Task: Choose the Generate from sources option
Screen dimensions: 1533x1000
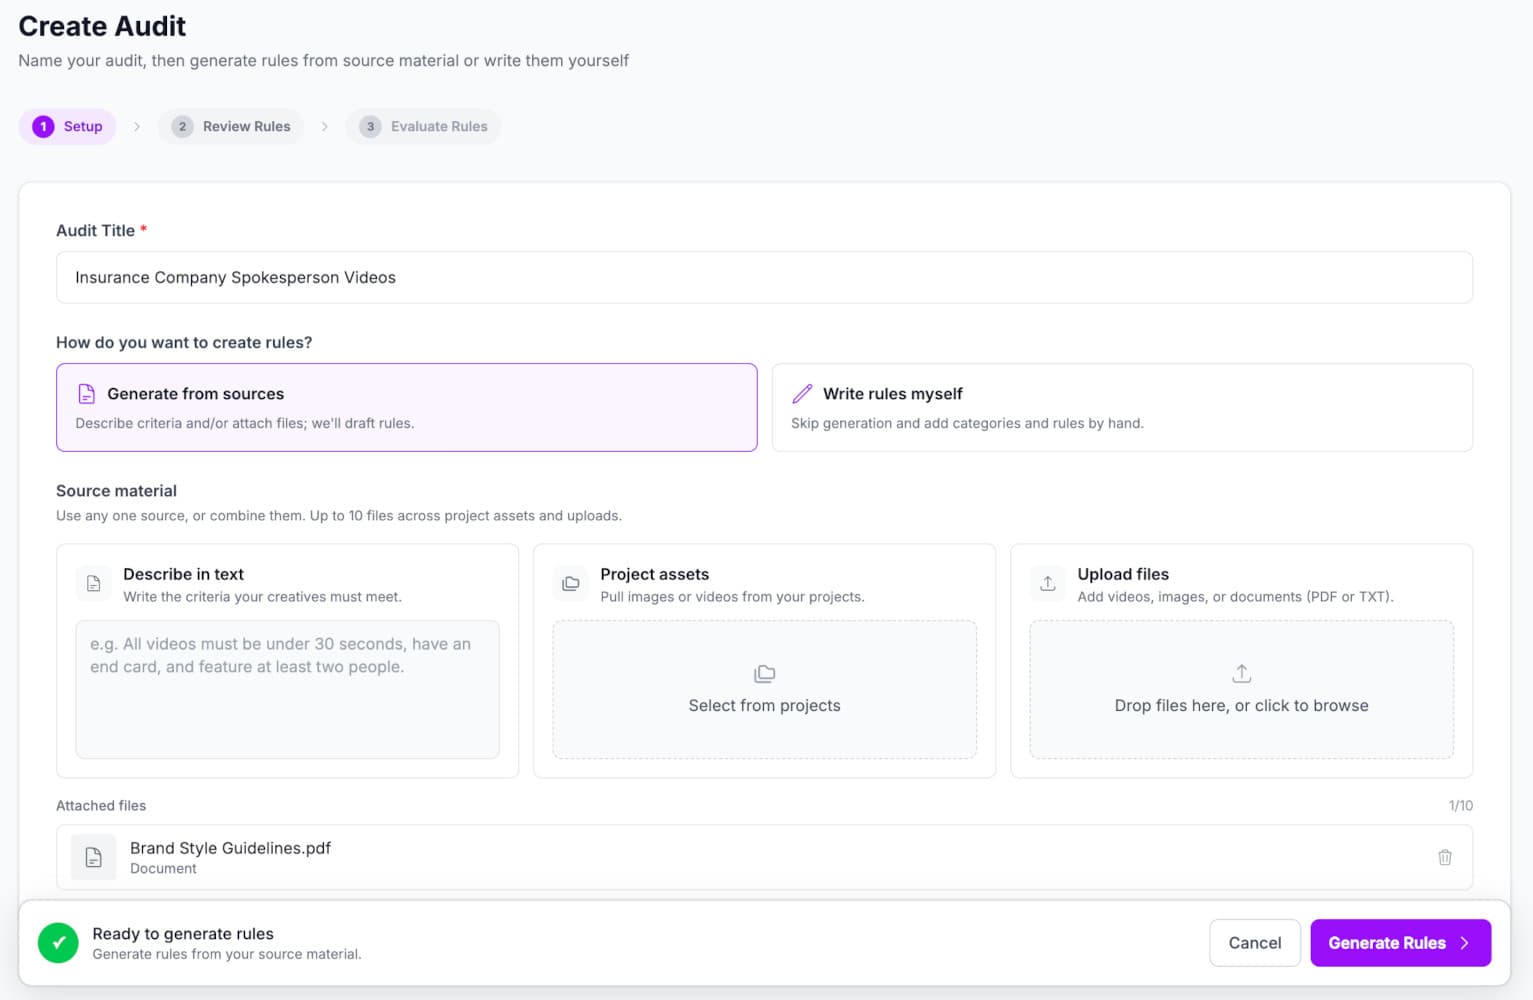Action: 407,407
